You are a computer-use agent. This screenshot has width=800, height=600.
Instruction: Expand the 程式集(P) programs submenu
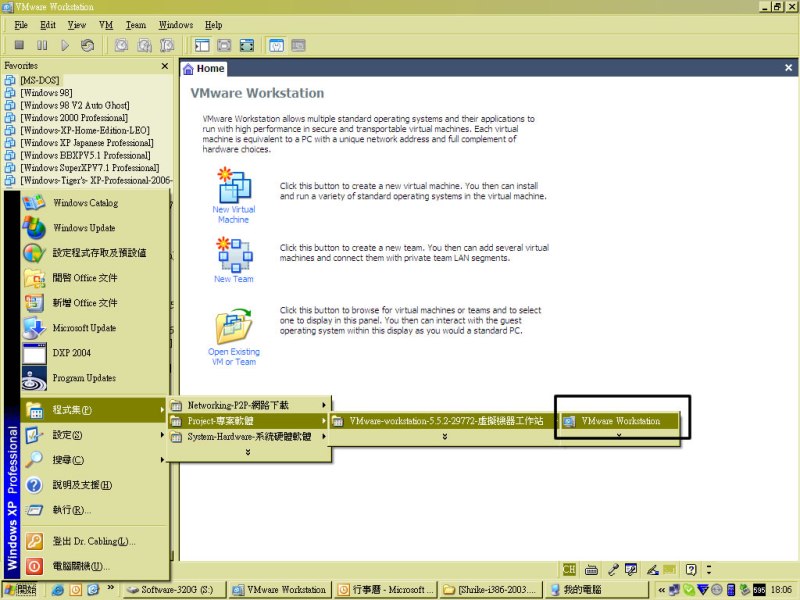pyautogui.click(x=94, y=410)
